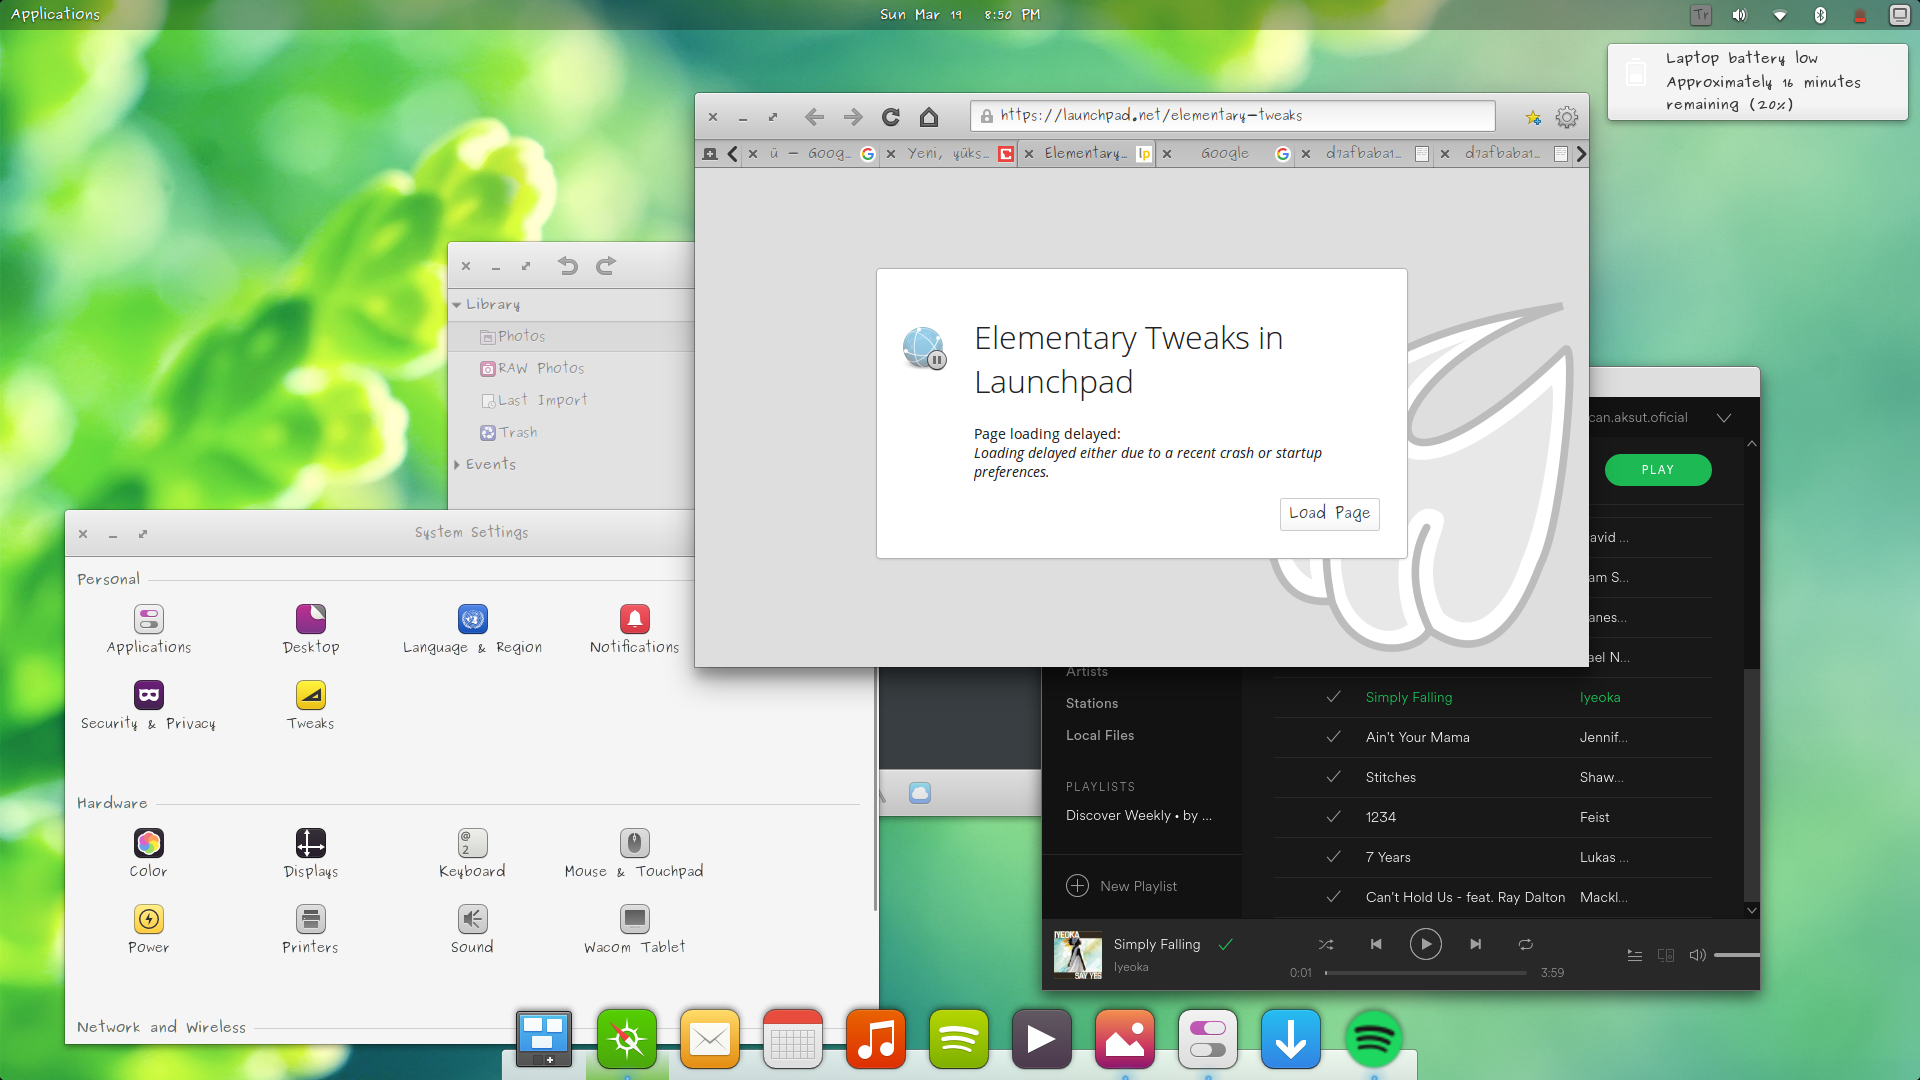Click the Load Page button

click(x=1329, y=514)
